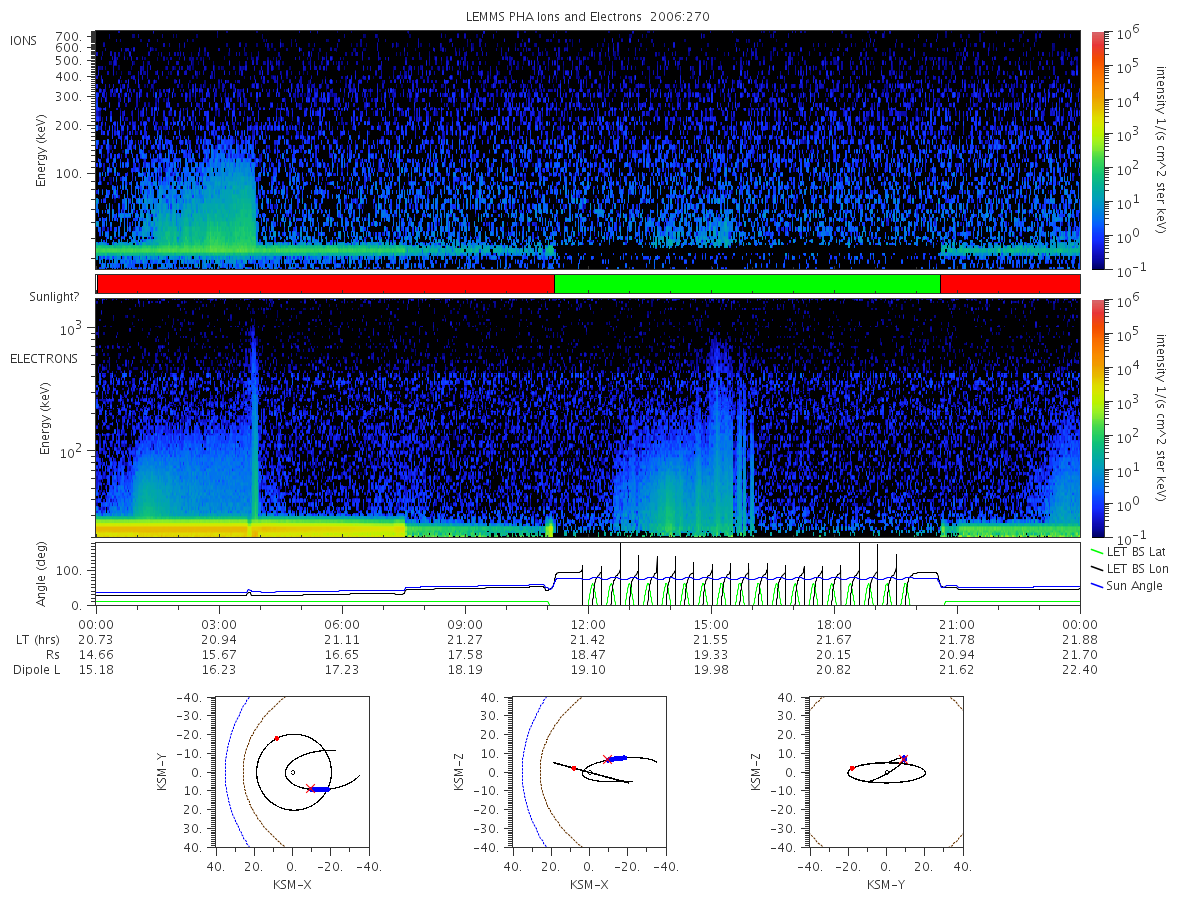Click the red marker in KSM-X/KSM-Y plot
1200x900 pixels.
pos(277,738)
